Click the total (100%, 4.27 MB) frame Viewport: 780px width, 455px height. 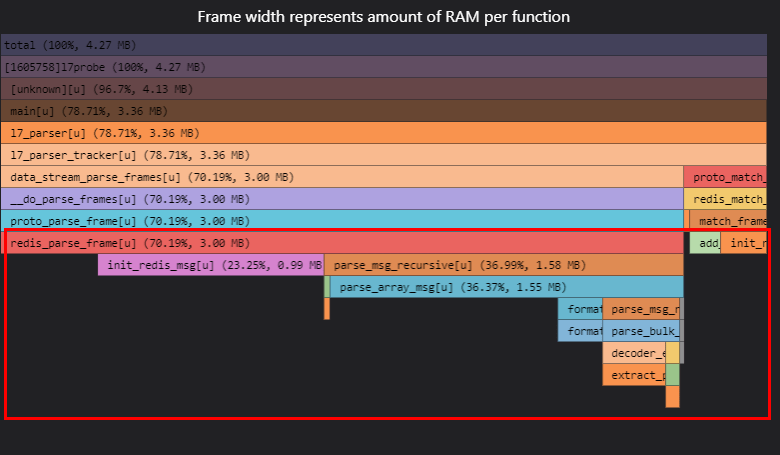(383, 45)
